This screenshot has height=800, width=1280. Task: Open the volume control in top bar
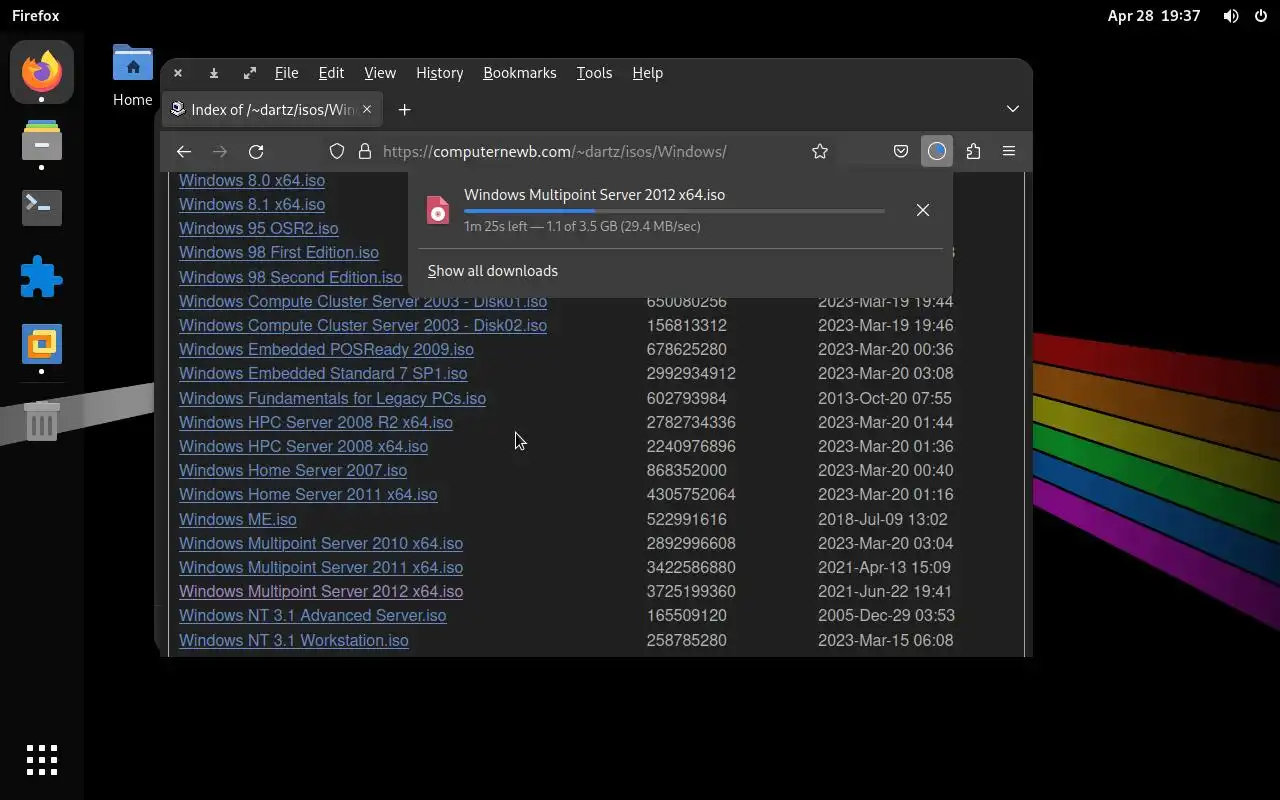[1231, 16]
